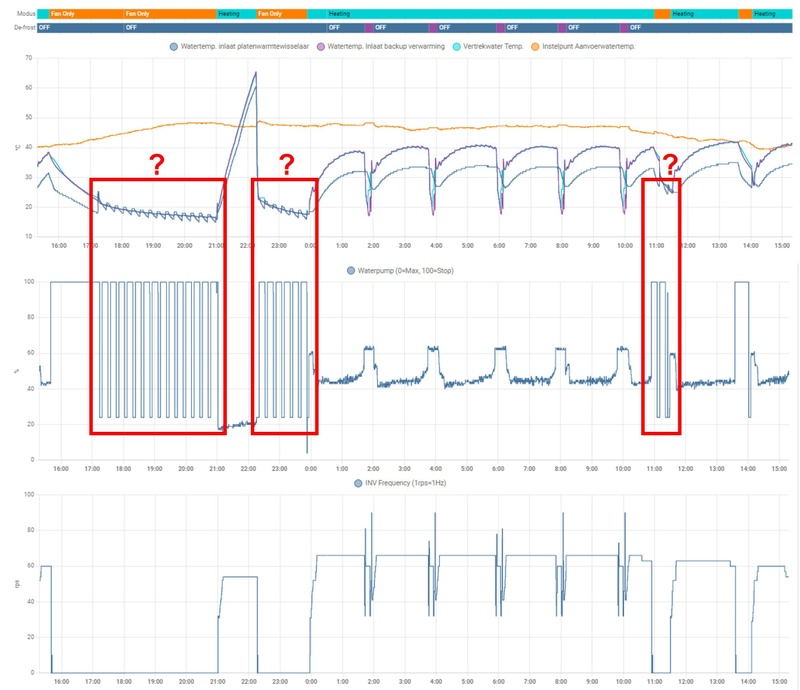This screenshot has width=800, height=690.
Task: Click the Waterpump legend circle icon
Action: 351,270
